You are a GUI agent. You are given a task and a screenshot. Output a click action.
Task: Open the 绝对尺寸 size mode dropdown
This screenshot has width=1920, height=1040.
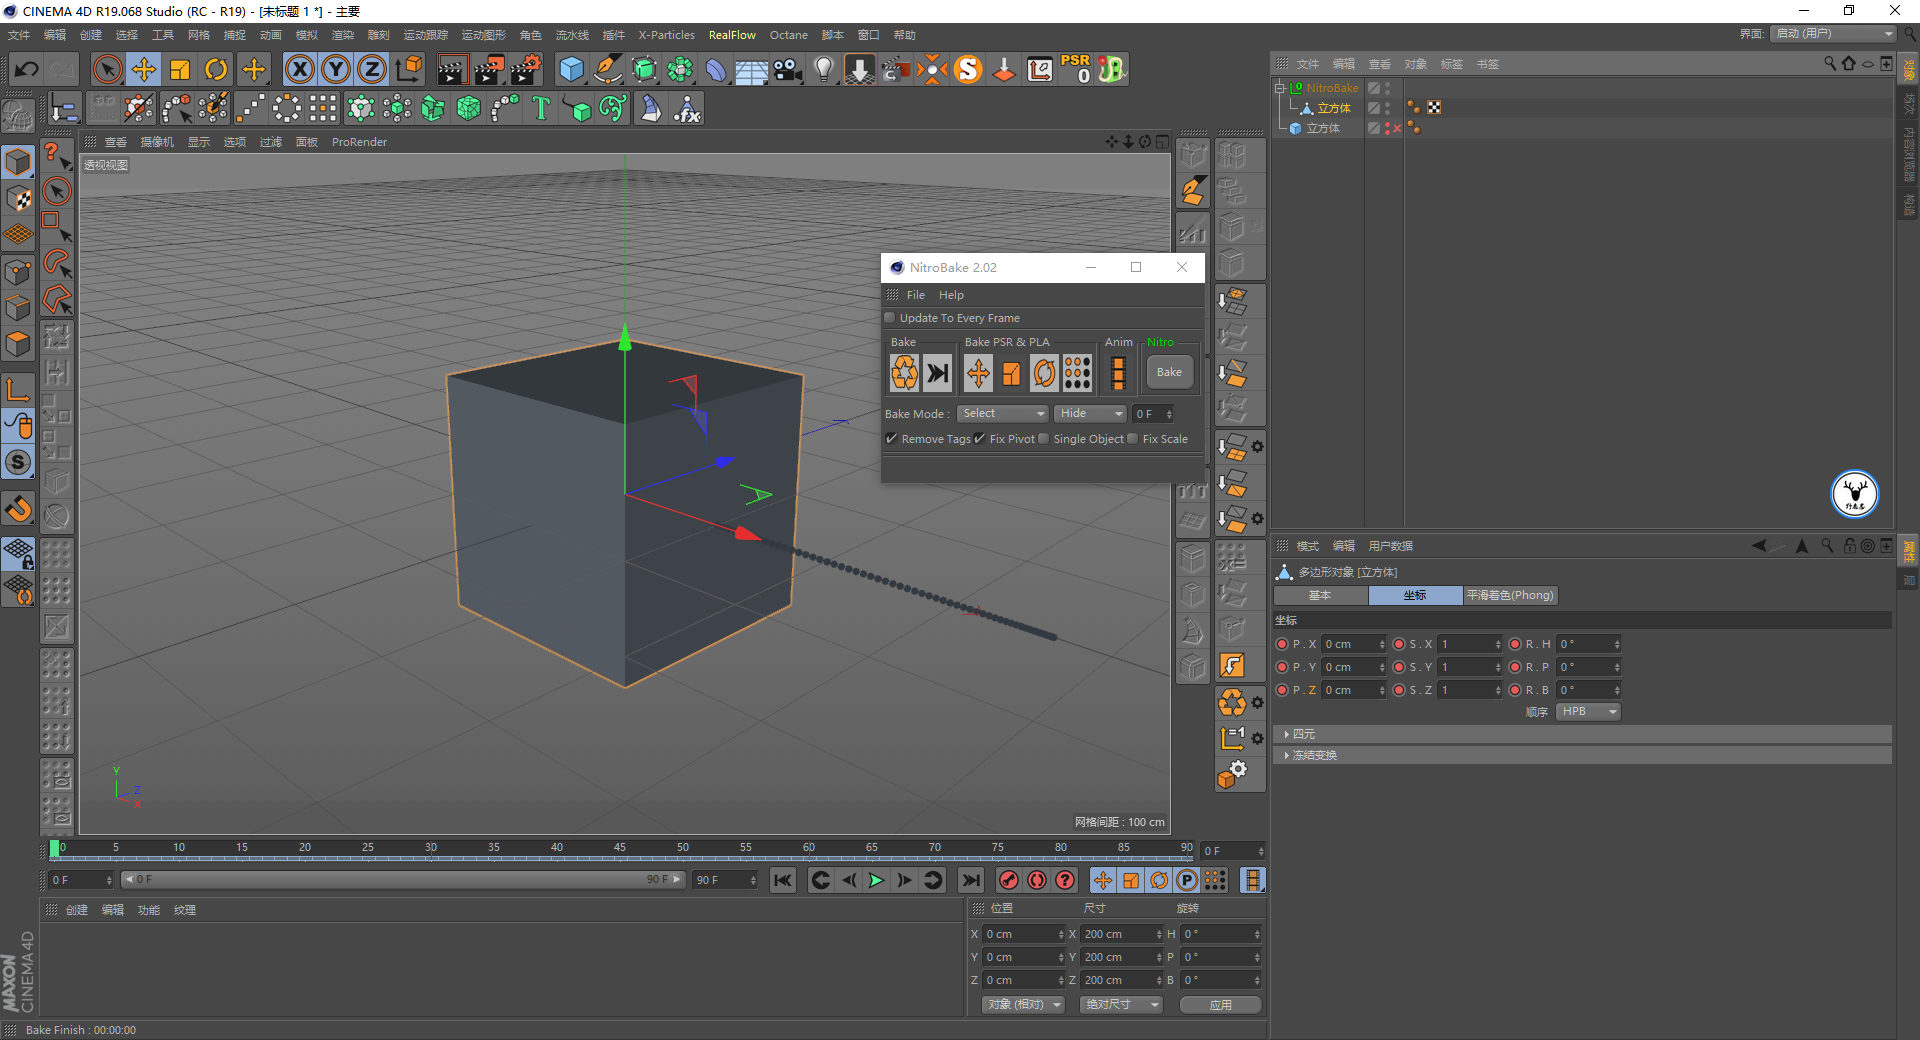click(x=1121, y=1004)
